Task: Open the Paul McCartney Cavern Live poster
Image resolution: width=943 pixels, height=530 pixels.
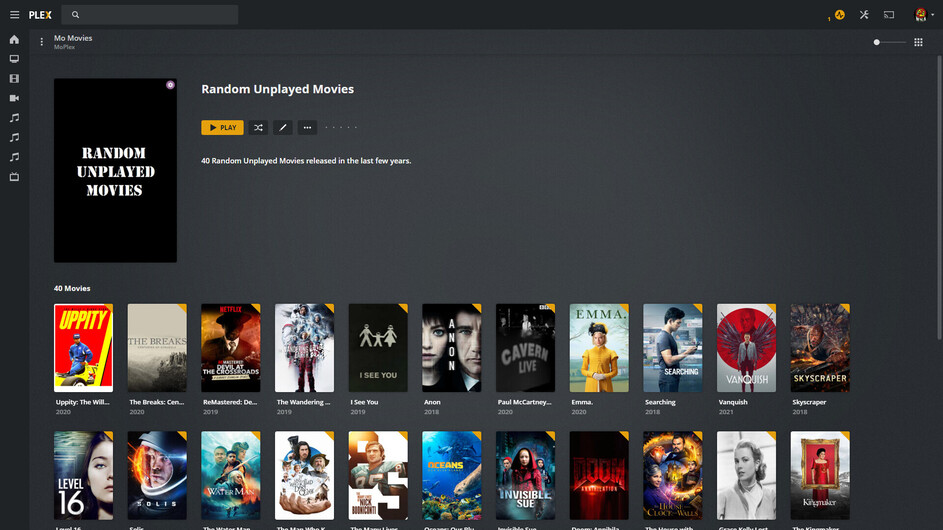Action: (526, 348)
